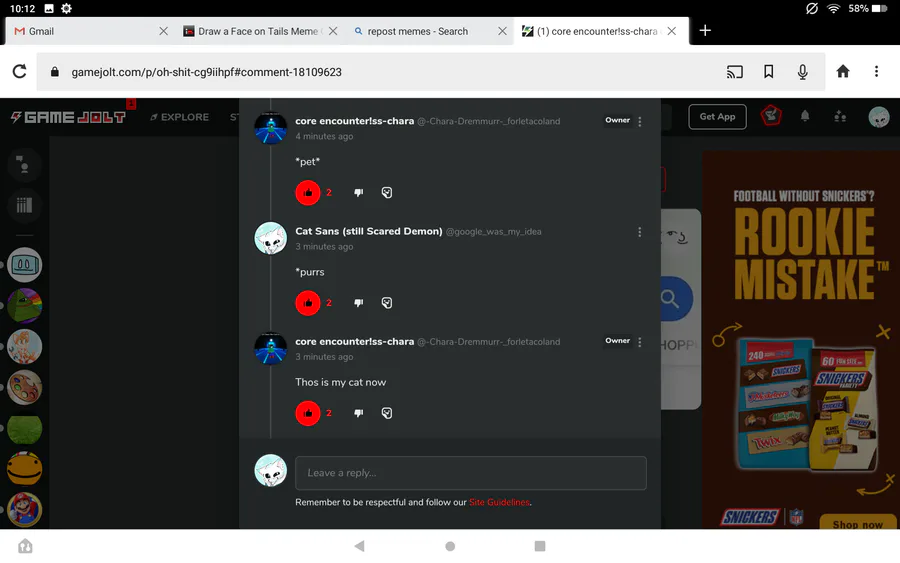Like the *pet* comment
This screenshot has height=563, width=900.
click(308, 193)
